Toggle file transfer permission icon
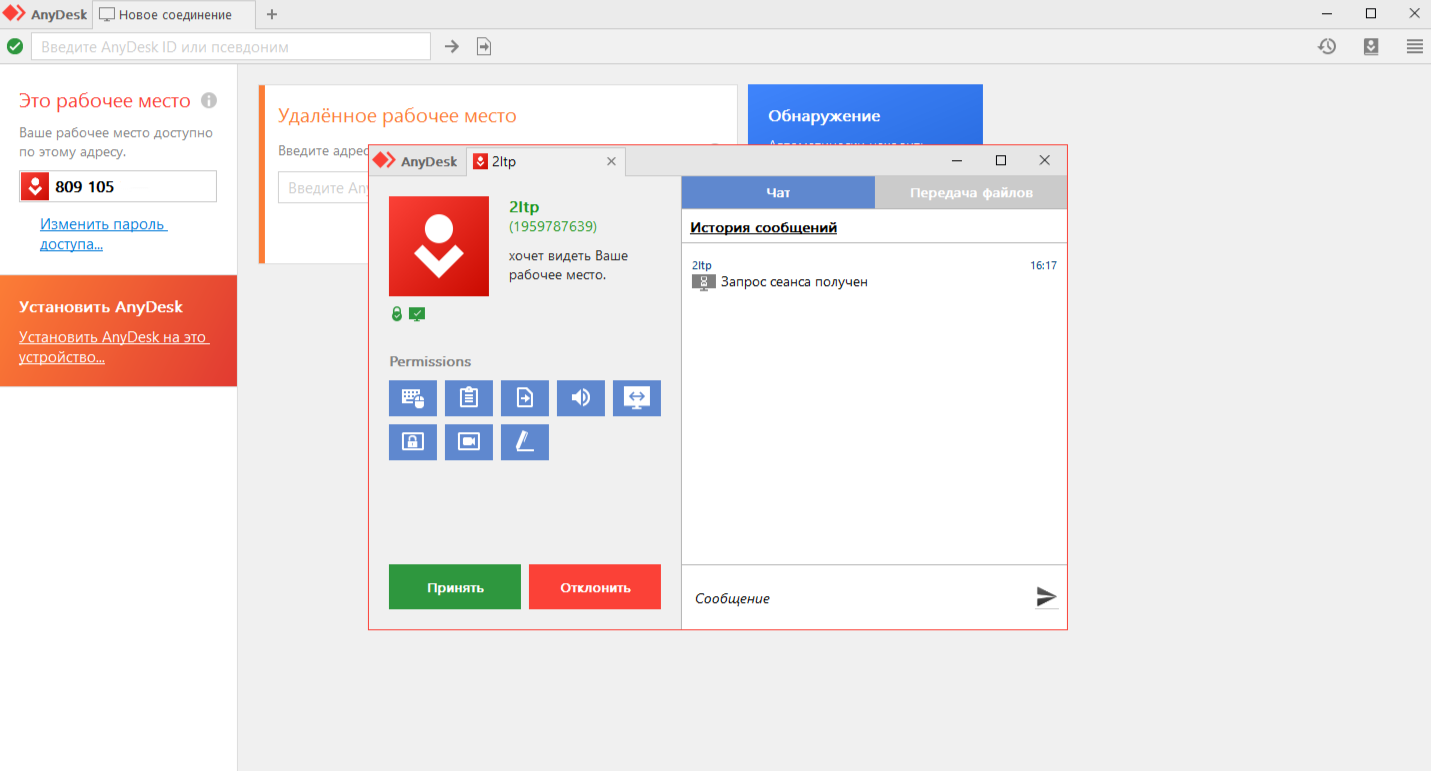The image size is (1431, 771). point(525,398)
